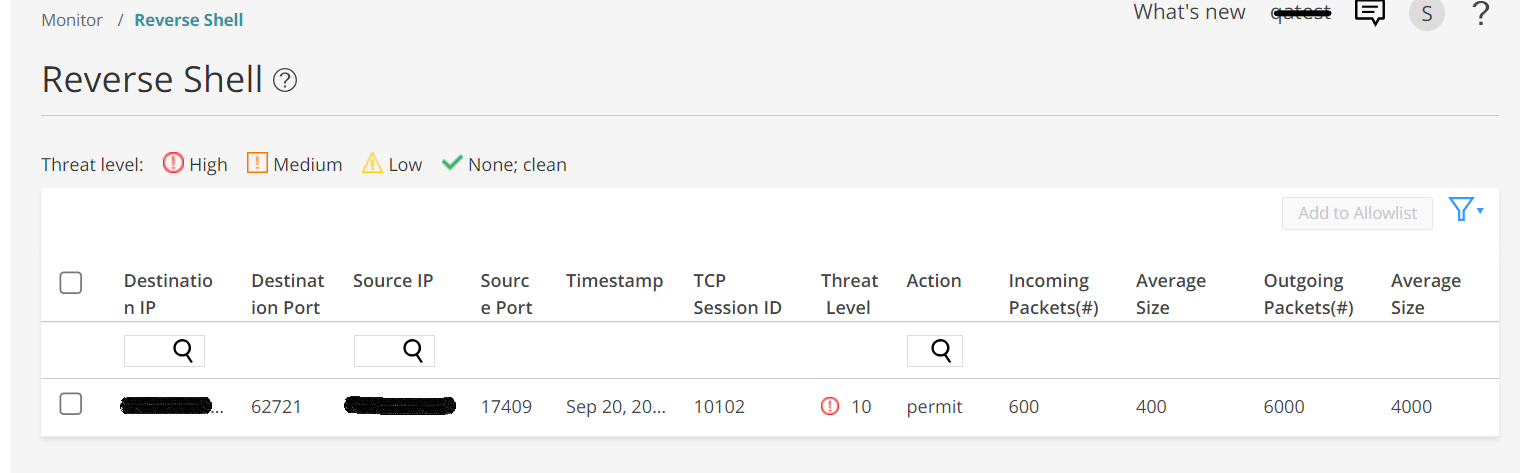Toggle the select-all checkbox in table header
Image resolution: width=1520 pixels, height=473 pixels.
click(x=71, y=283)
